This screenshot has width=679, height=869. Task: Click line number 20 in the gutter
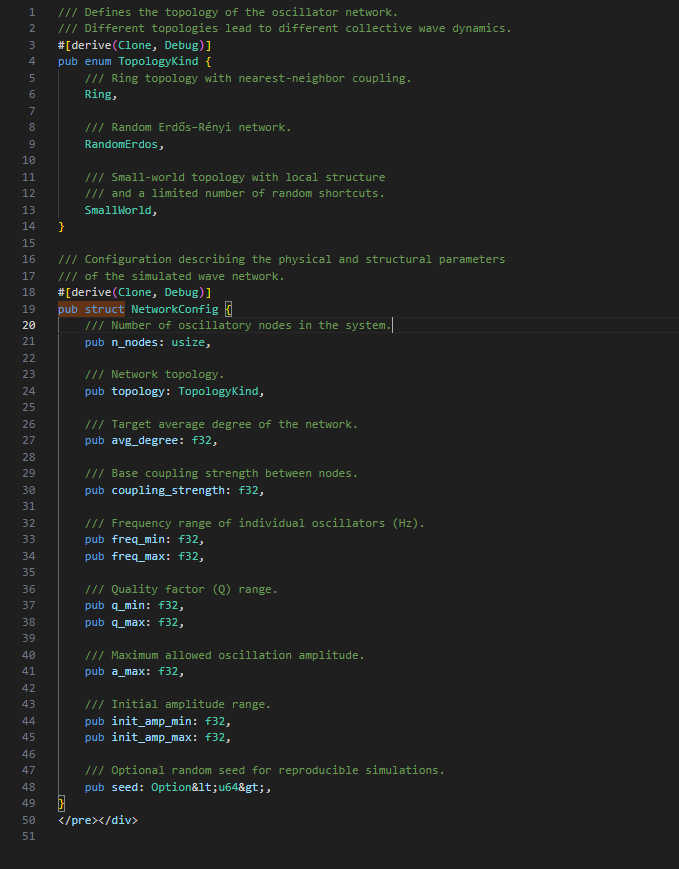pos(29,325)
